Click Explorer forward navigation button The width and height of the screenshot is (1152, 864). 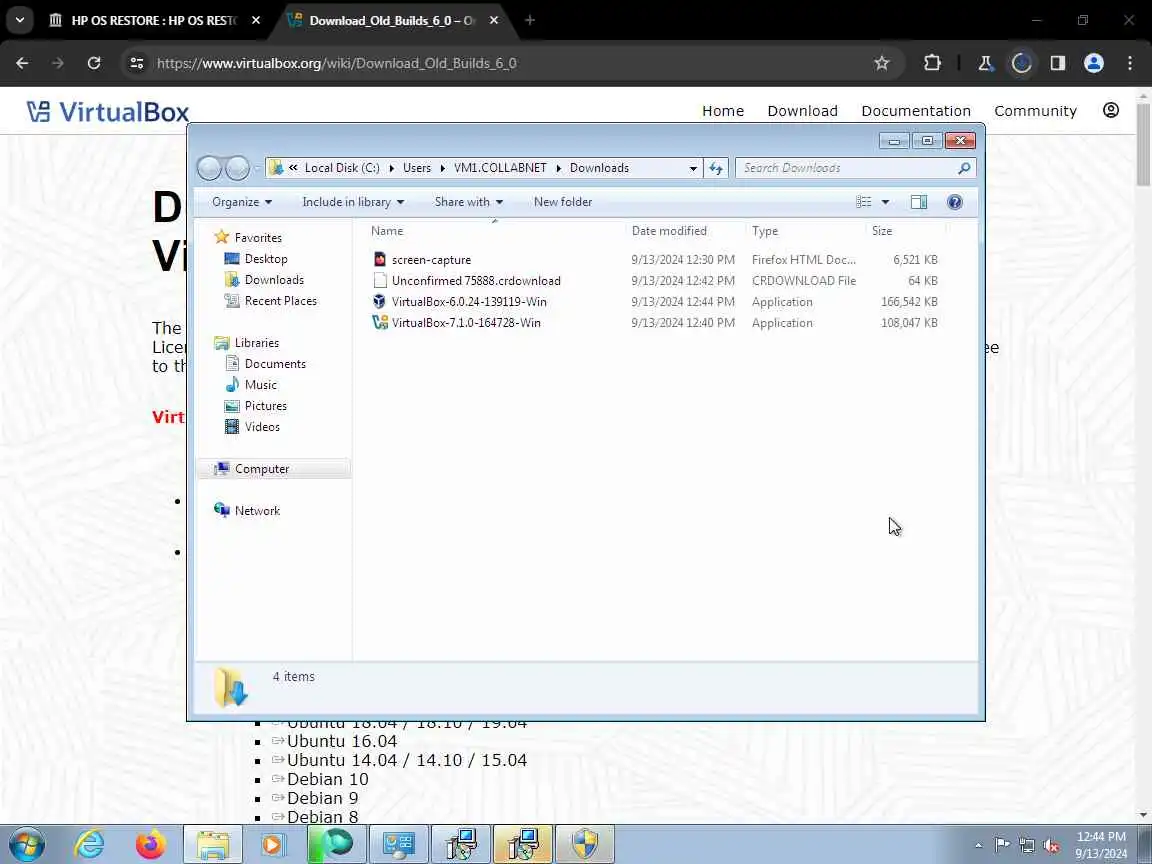point(237,168)
